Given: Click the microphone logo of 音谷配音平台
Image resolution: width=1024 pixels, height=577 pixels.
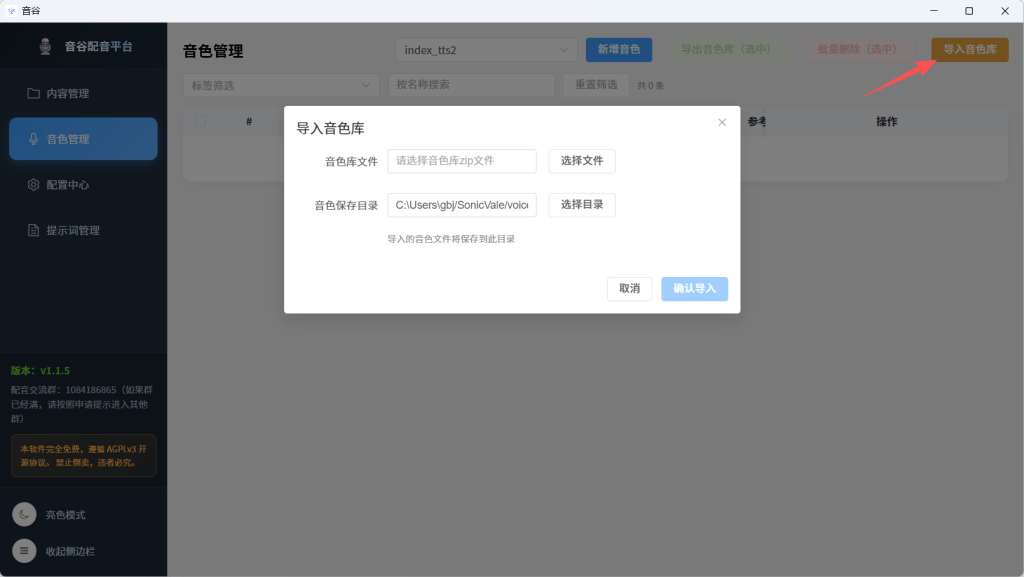Looking at the screenshot, I should [45, 46].
